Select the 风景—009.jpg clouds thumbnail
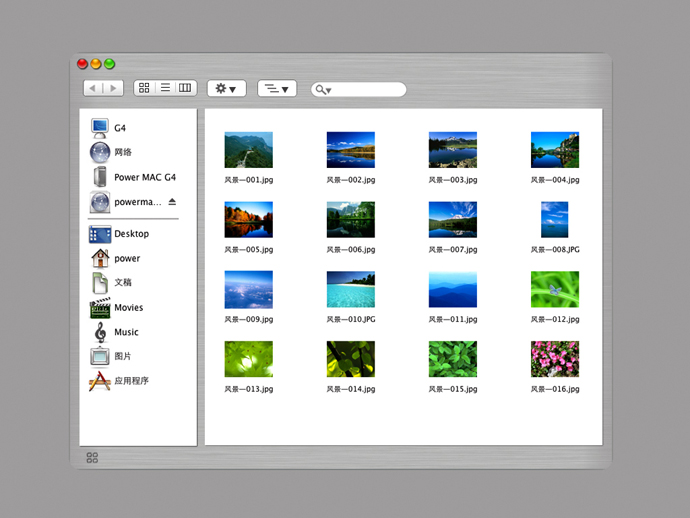This screenshot has width=690, height=518. click(249, 290)
